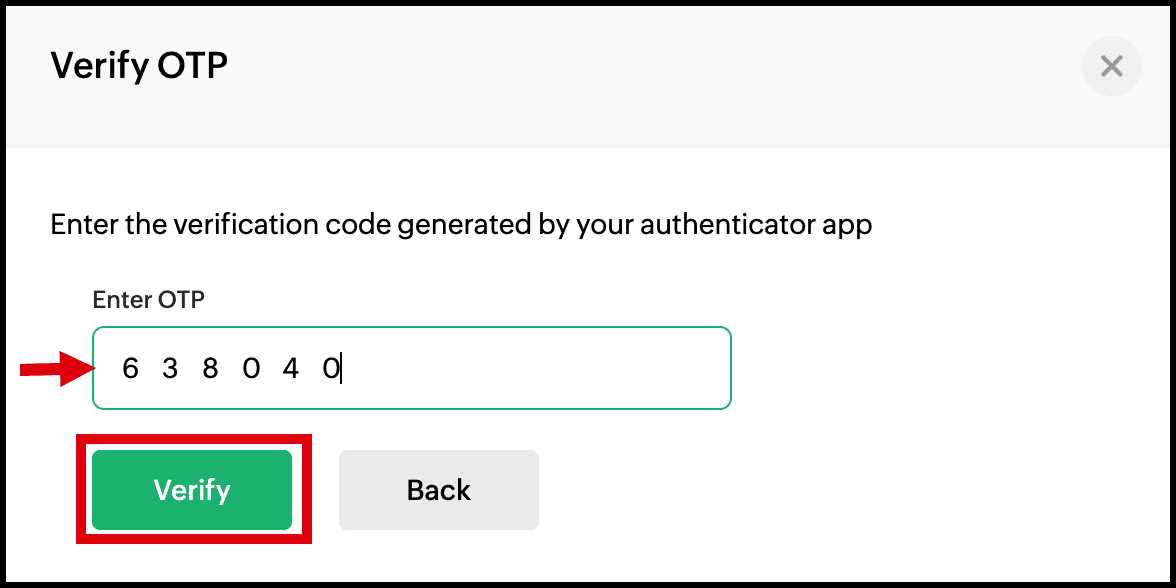Click the "Enter OTP" field label

148,300
